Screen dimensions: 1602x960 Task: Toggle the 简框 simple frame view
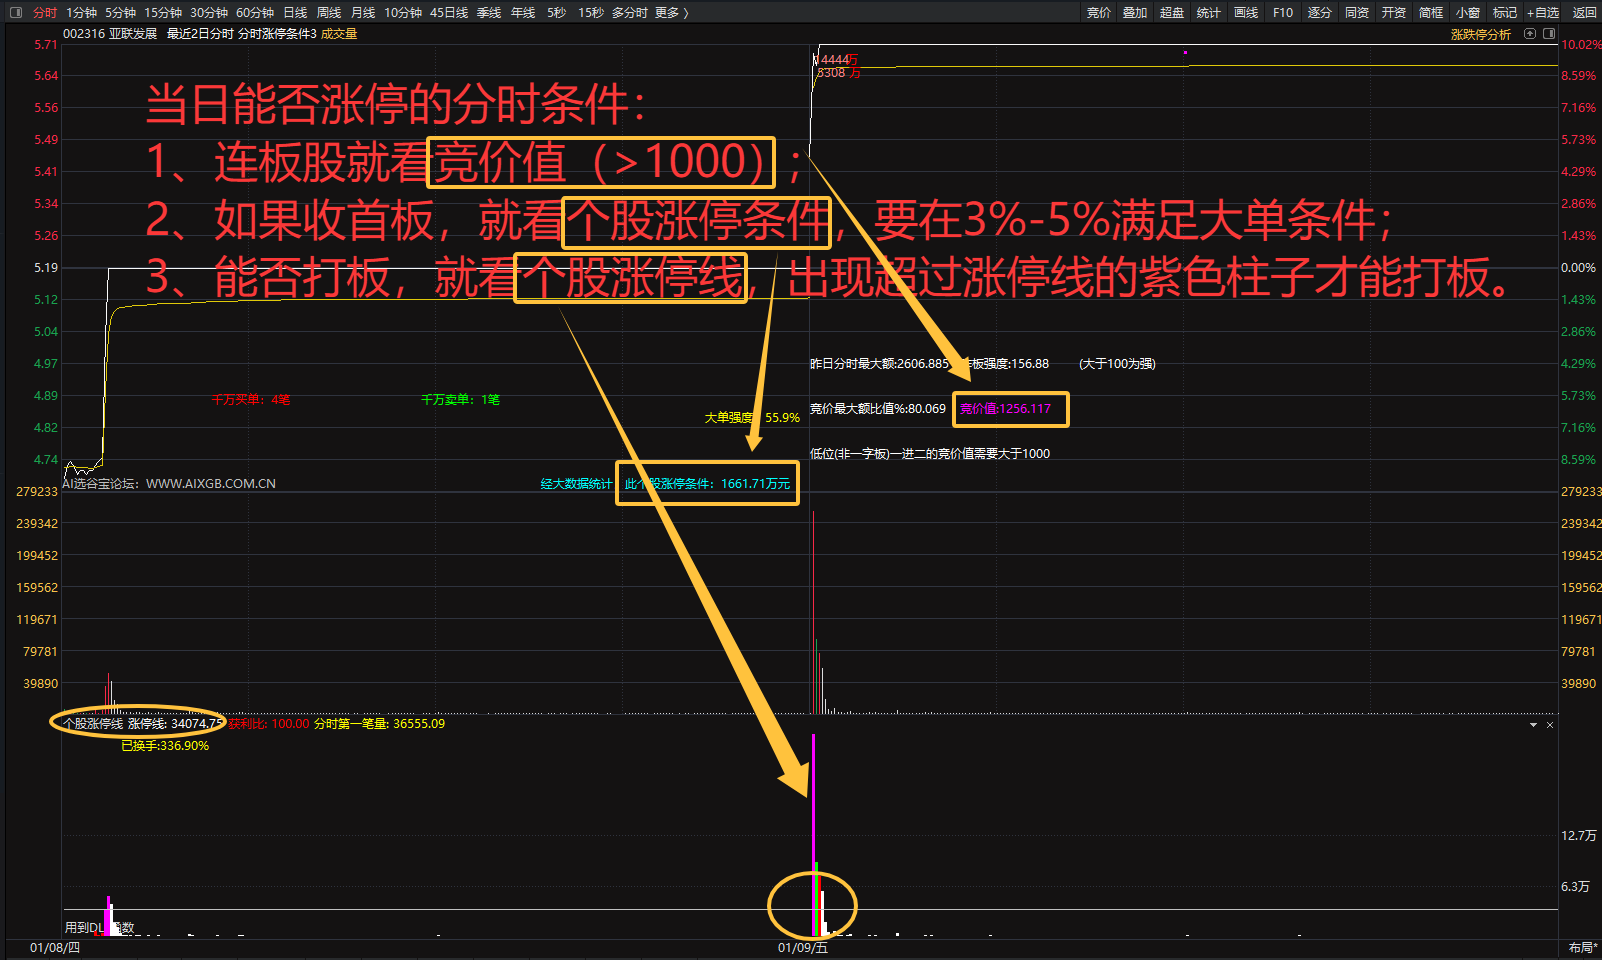point(1431,12)
